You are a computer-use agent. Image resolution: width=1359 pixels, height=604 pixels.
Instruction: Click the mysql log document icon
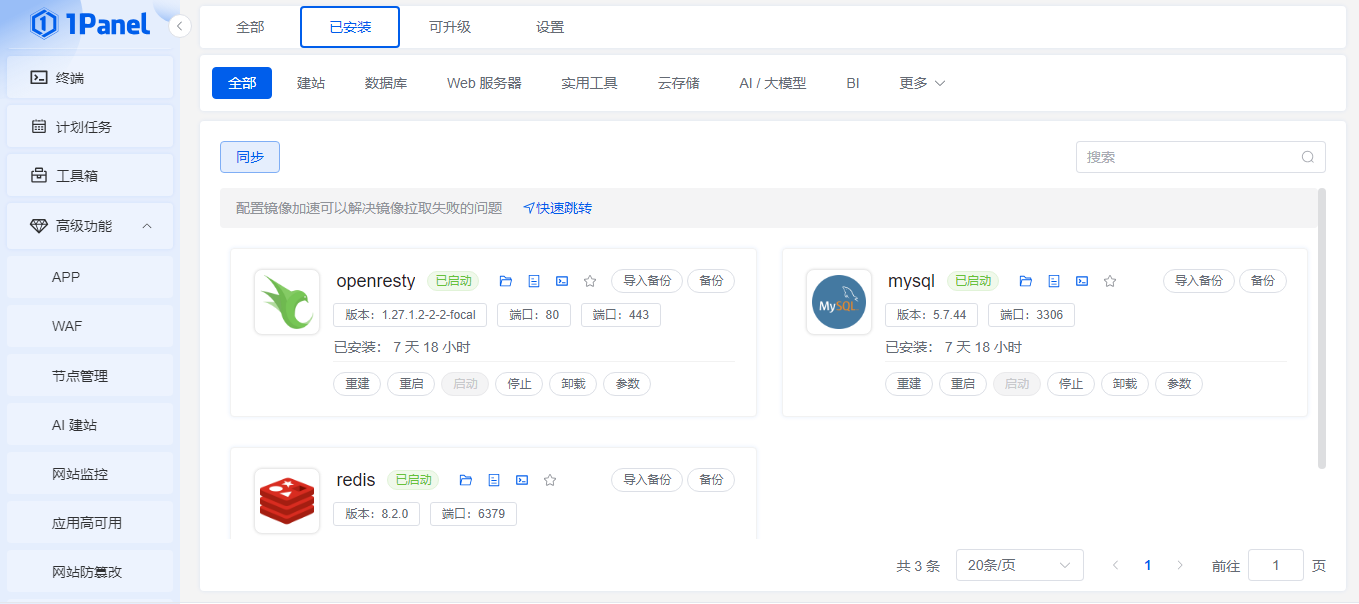click(x=1054, y=281)
